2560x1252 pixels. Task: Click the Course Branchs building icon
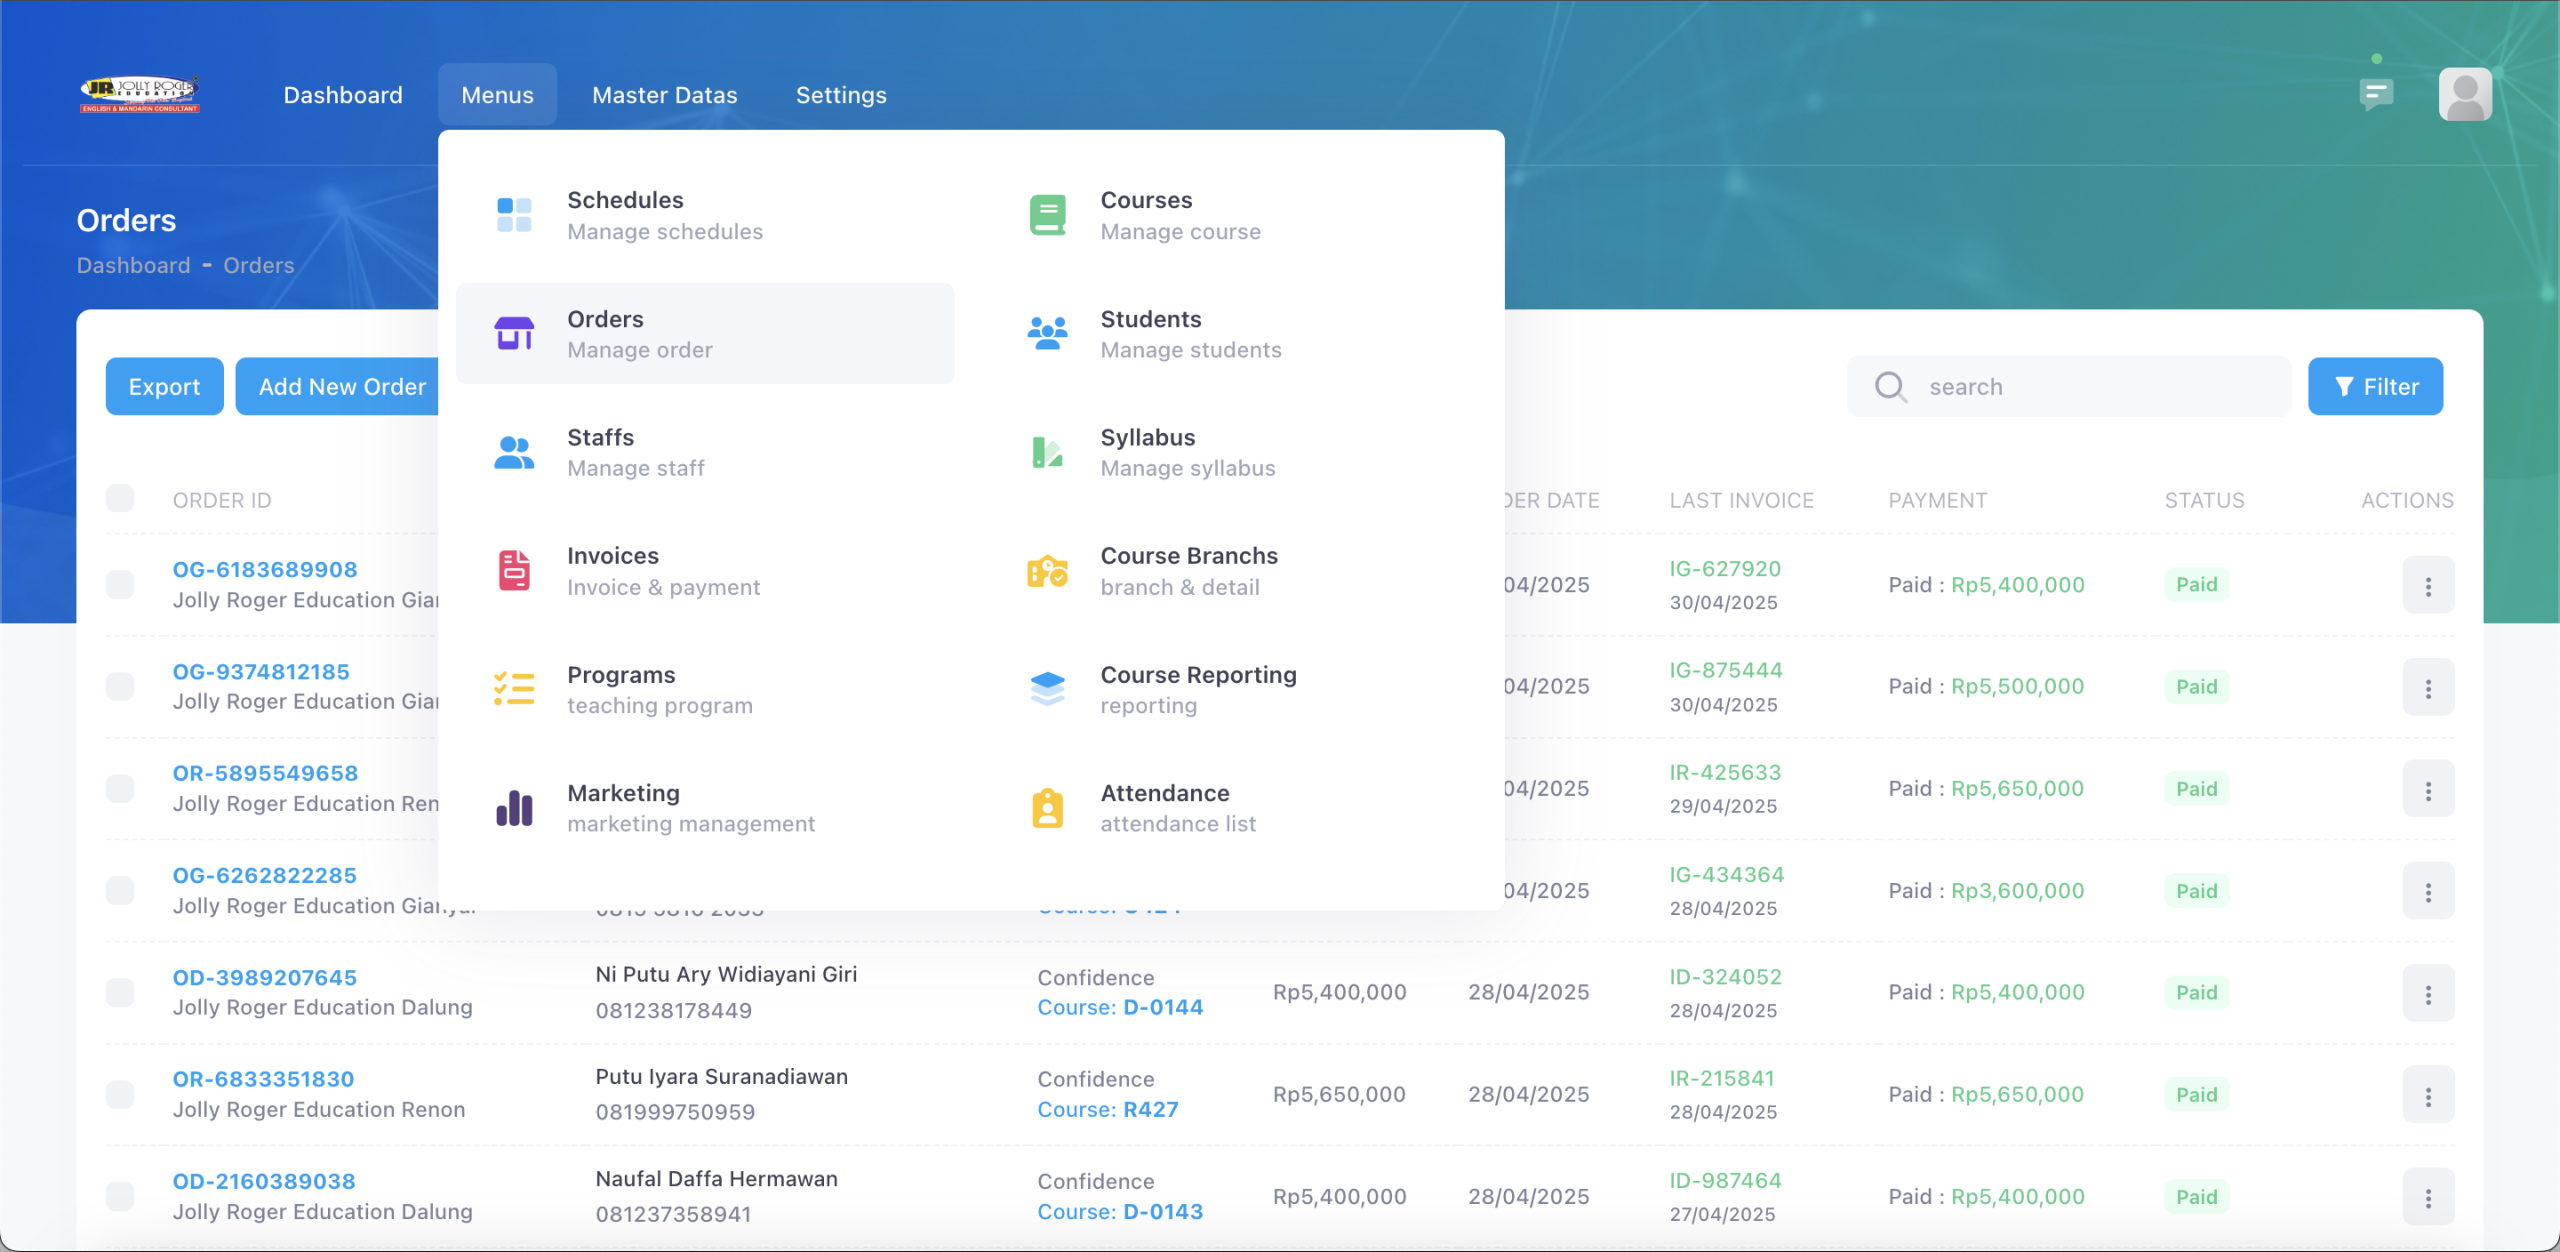(1047, 571)
